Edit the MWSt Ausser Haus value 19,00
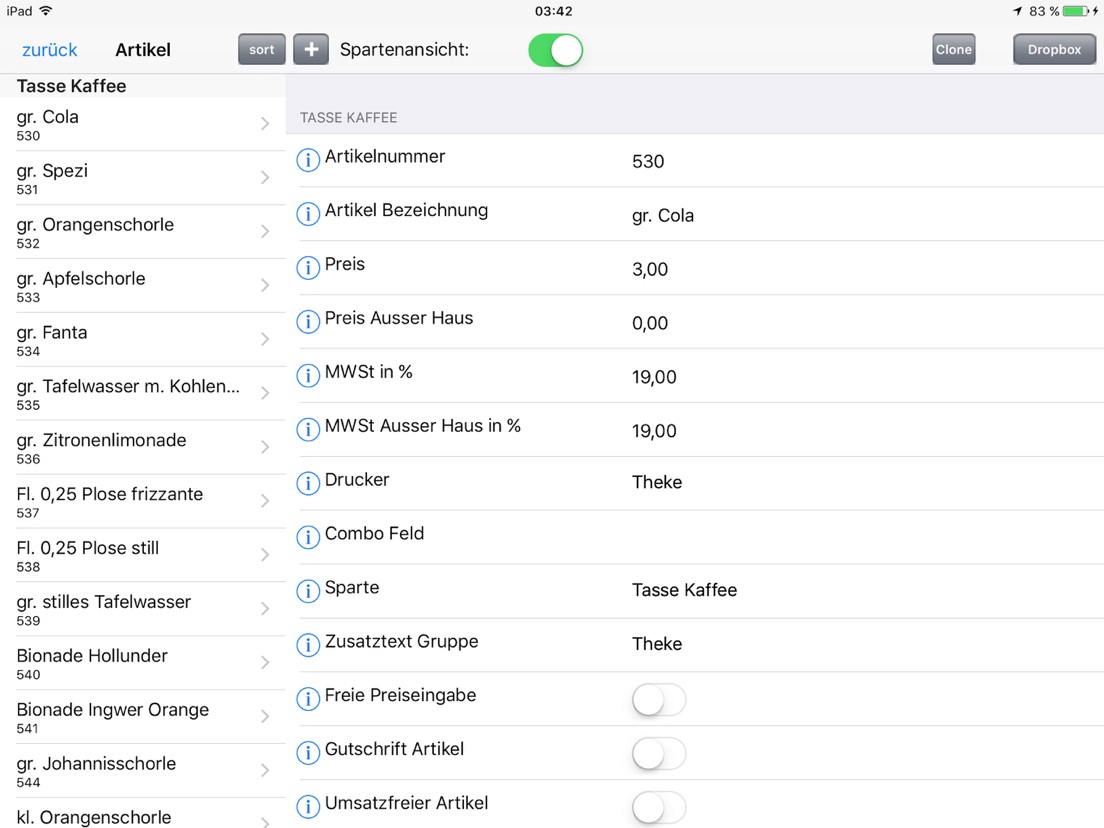Viewport: 1104px width, 828px height. point(654,431)
